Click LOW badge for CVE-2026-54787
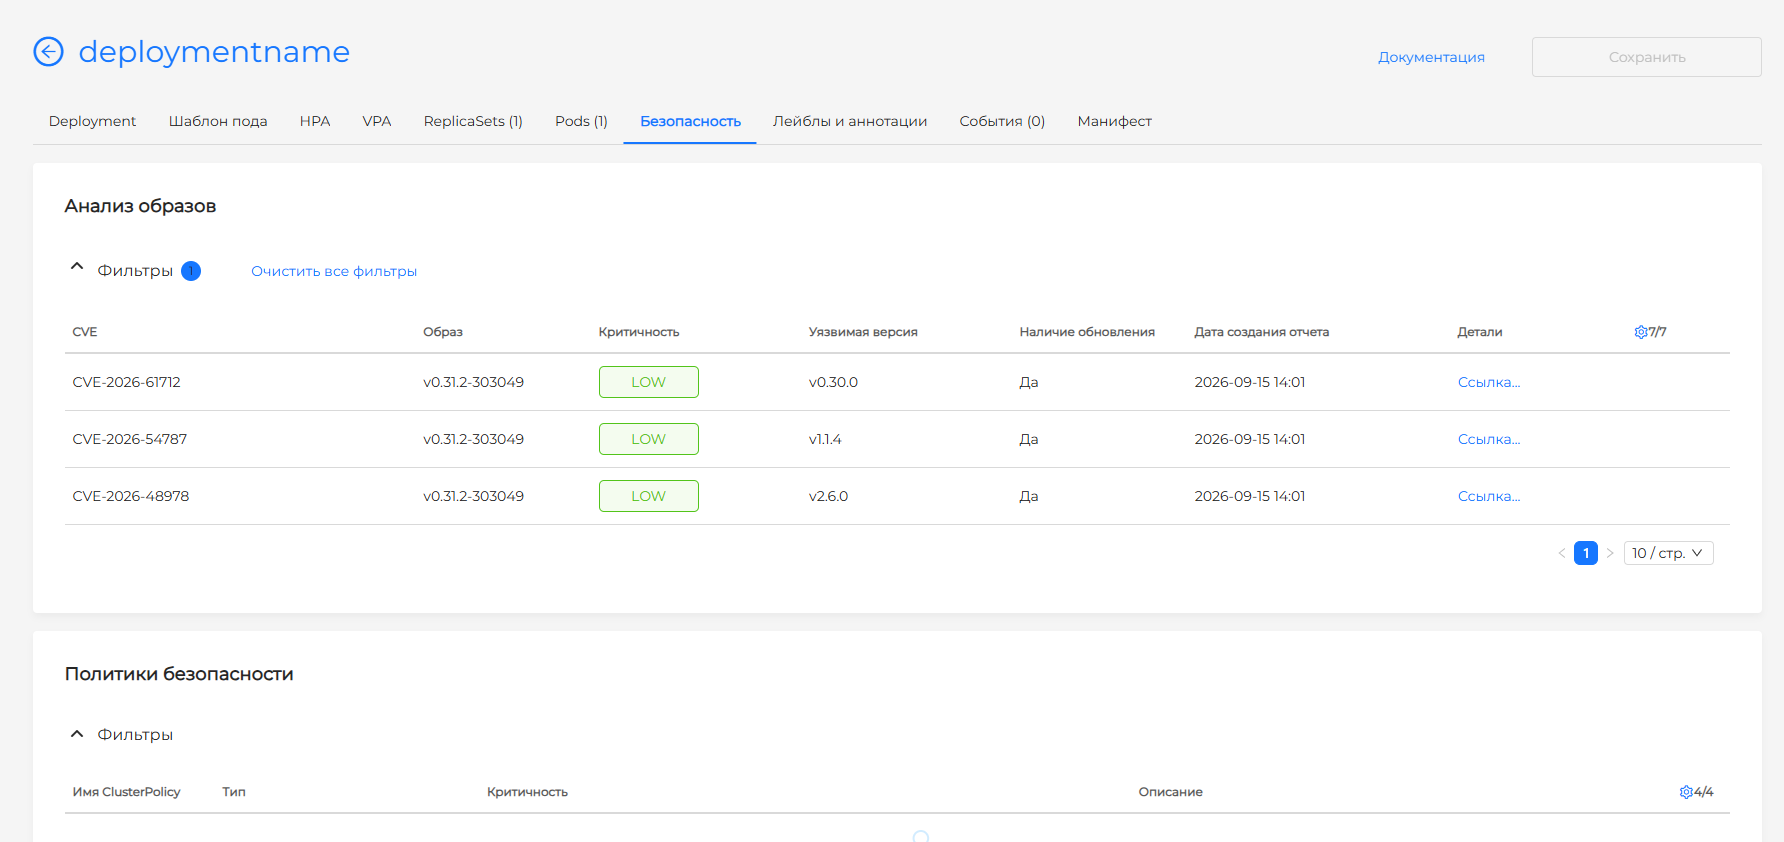 coord(649,439)
